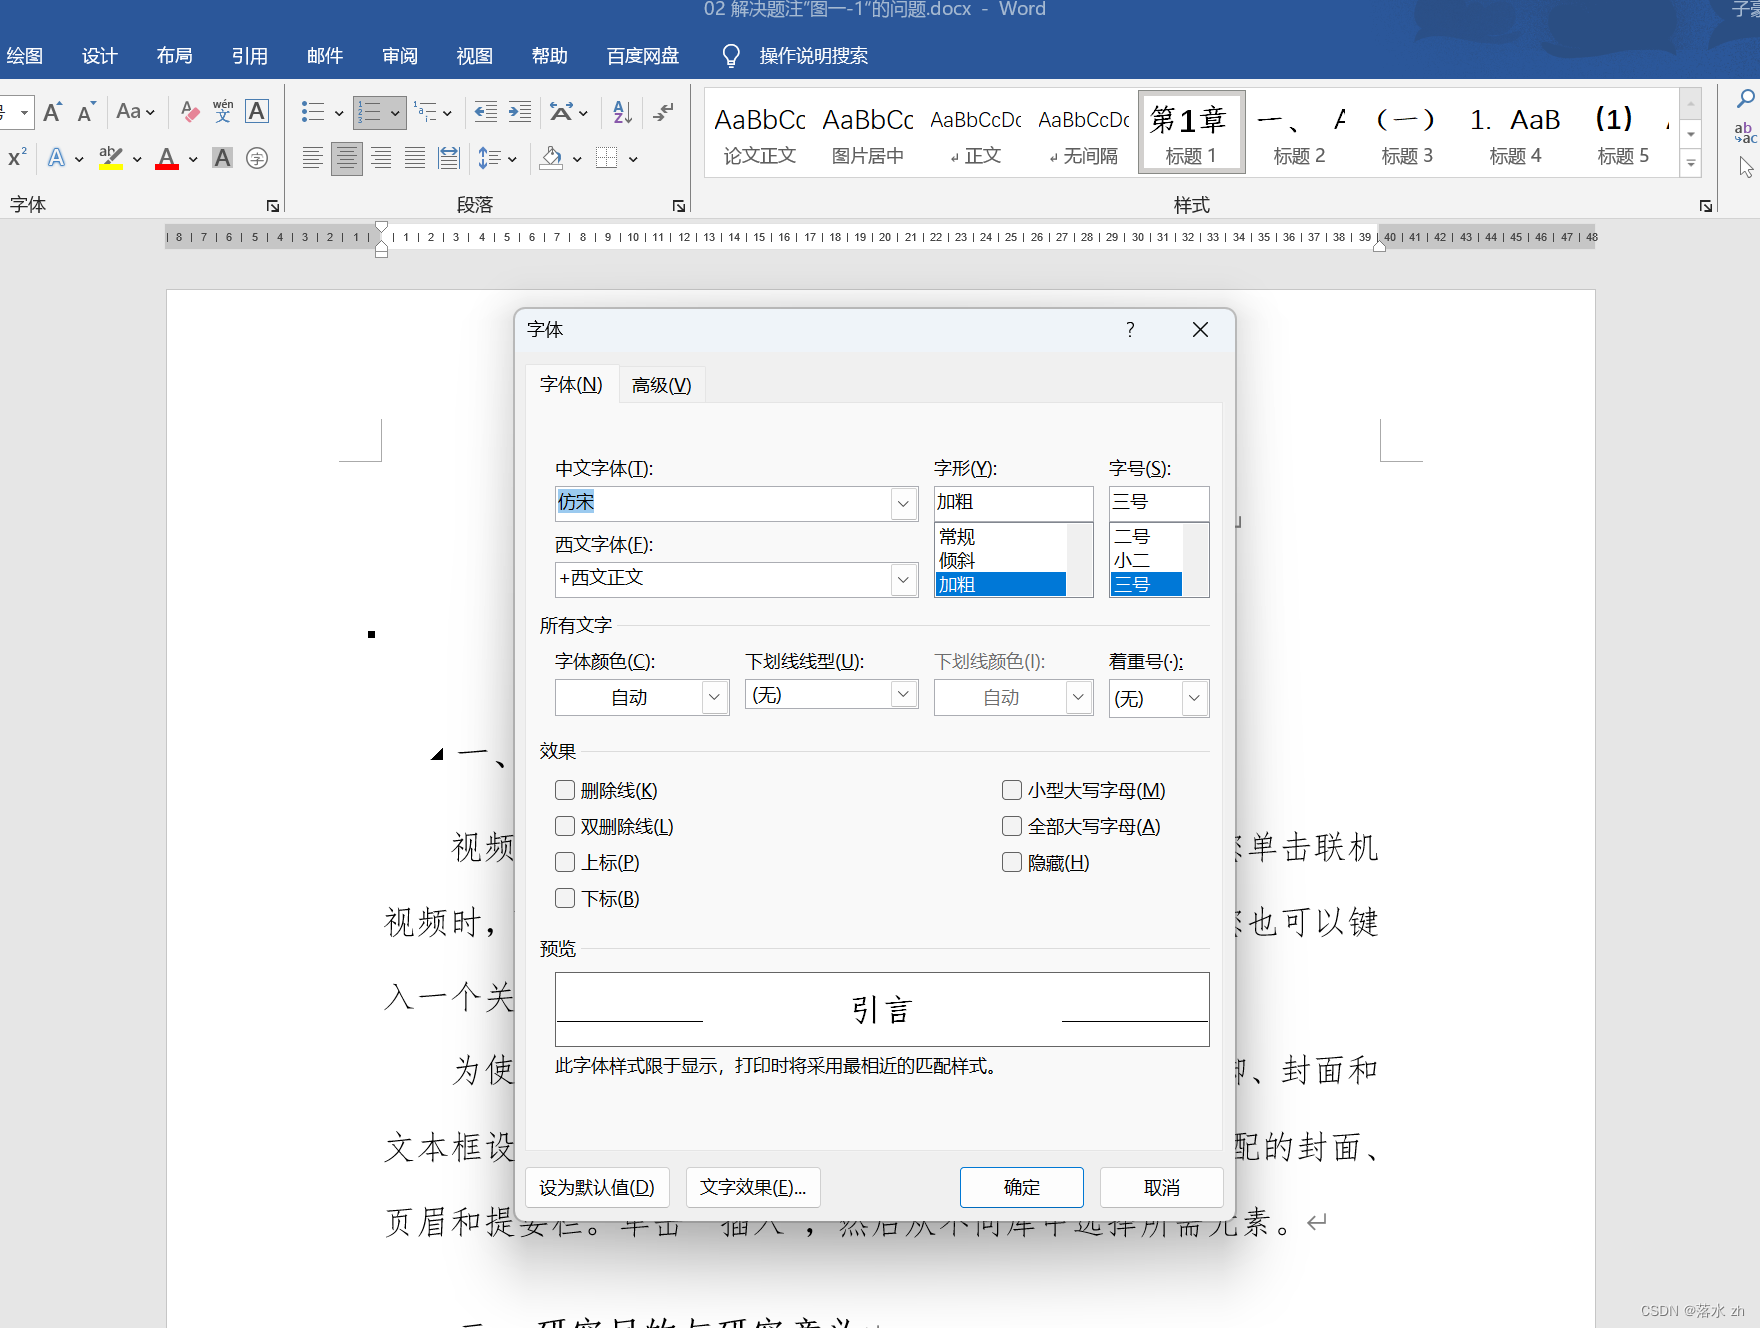Image resolution: width=1760 pixels, height=1328 pixels.
Task: Click the multilevel list icon
Action: [426, 112]
